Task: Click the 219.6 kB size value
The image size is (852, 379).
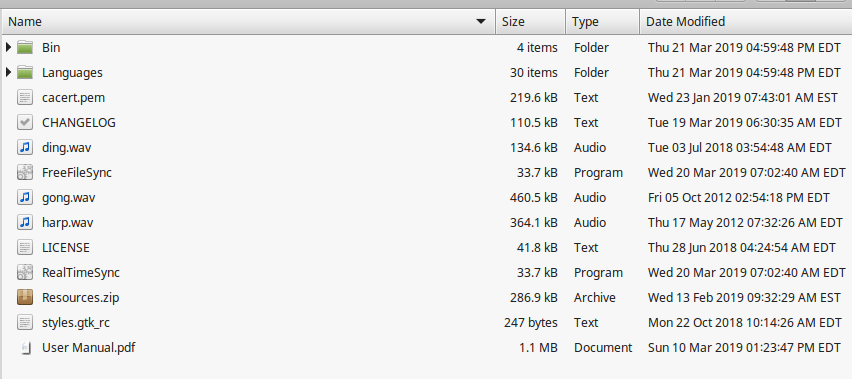Action: (x=534, y=98)
